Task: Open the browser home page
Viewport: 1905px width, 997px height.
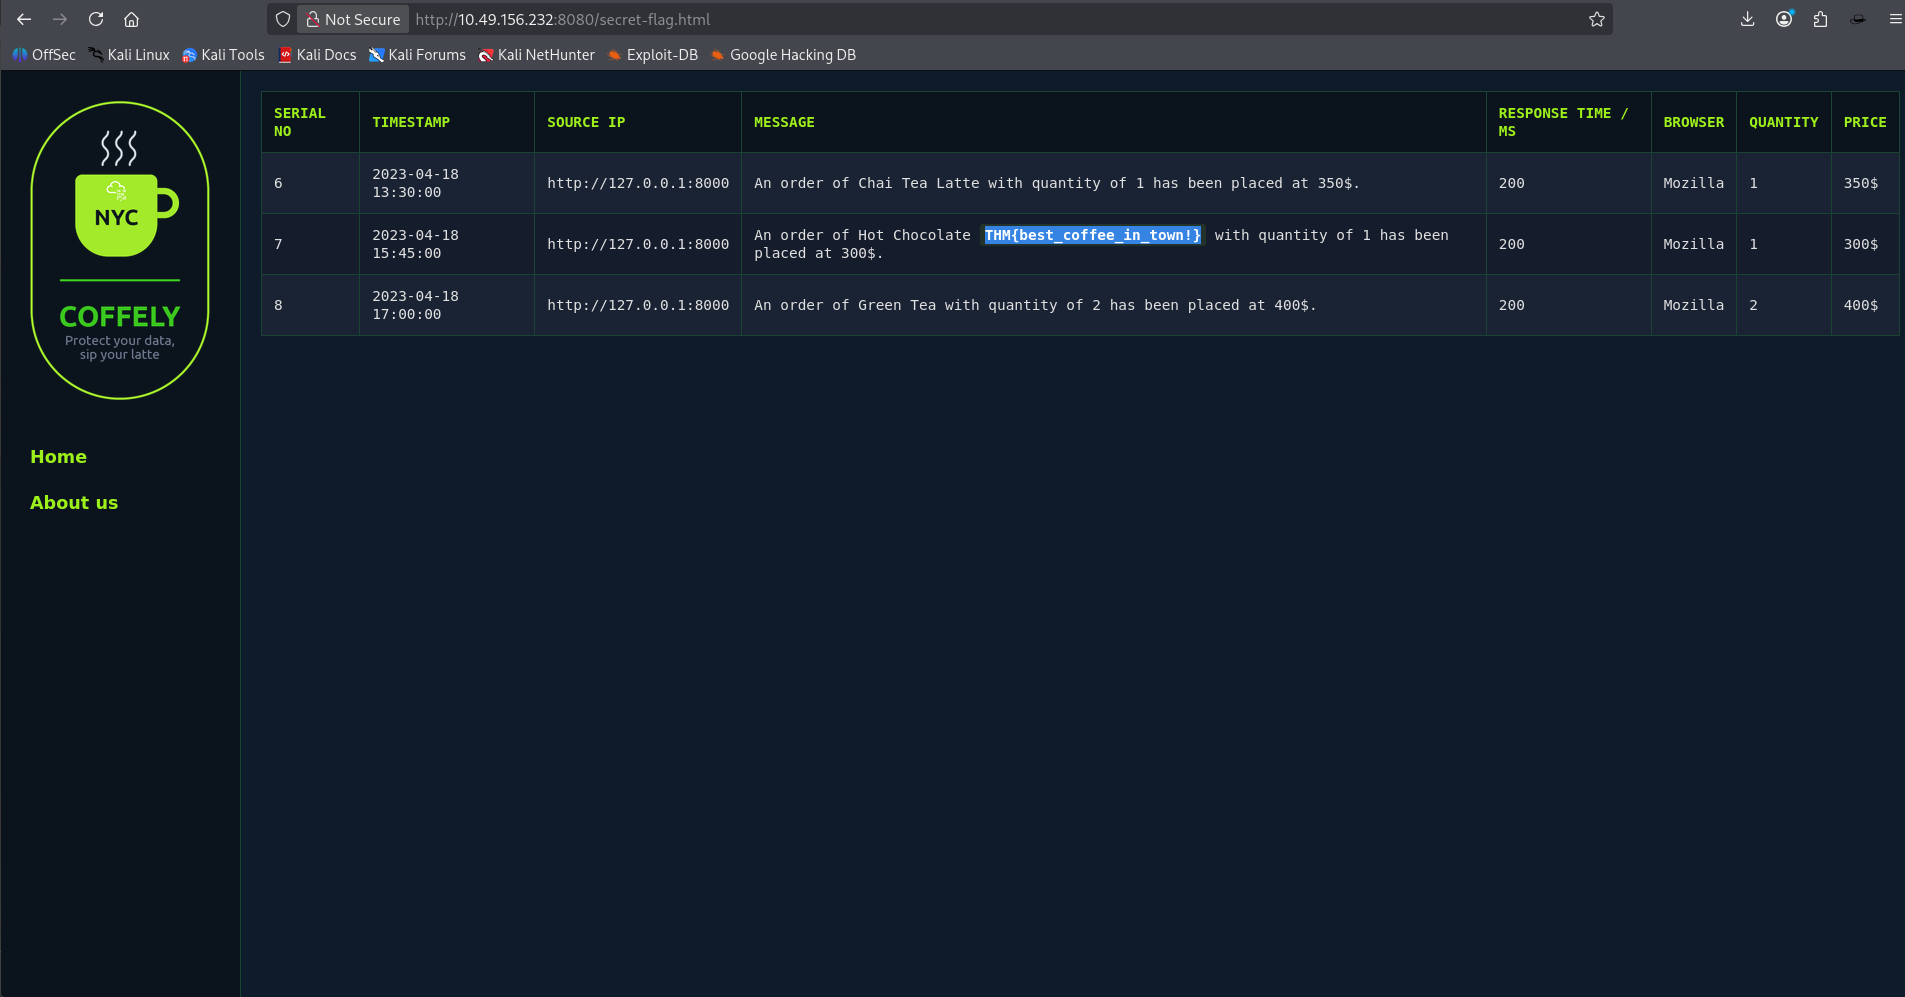Action: click(x=131, y=19)
